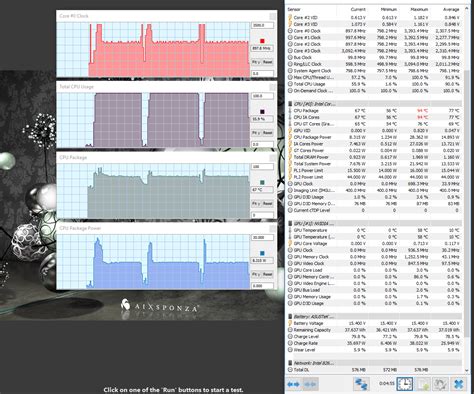Click the red Core #0 Clock color swatch
Viewport: 474px width, 394px height.
click(262, 41)
